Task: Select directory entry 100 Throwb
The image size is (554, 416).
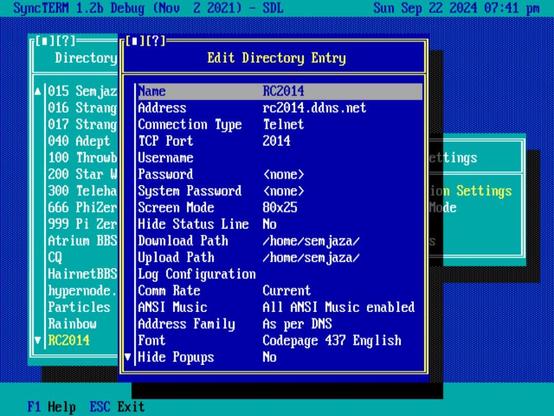Action: [x=82, y=158]
